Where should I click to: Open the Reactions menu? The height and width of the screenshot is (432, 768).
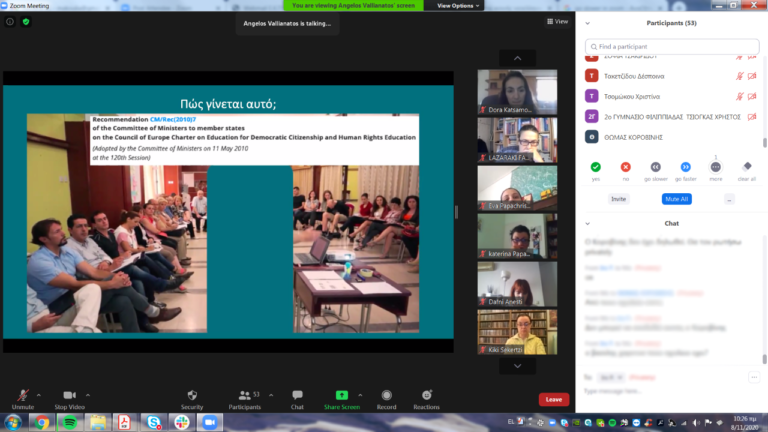tap(427, 399)
